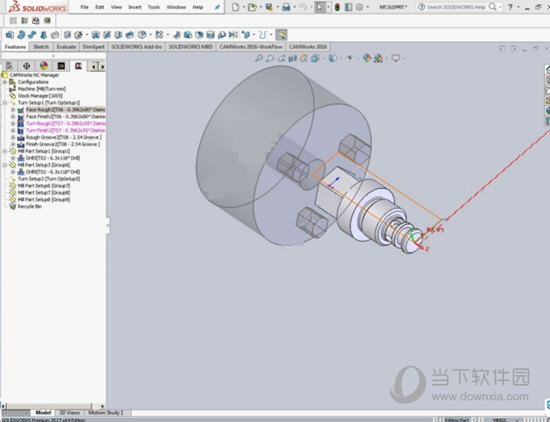Switch to the SOLIDWORKS Add-Ins tab

(137, 47)
